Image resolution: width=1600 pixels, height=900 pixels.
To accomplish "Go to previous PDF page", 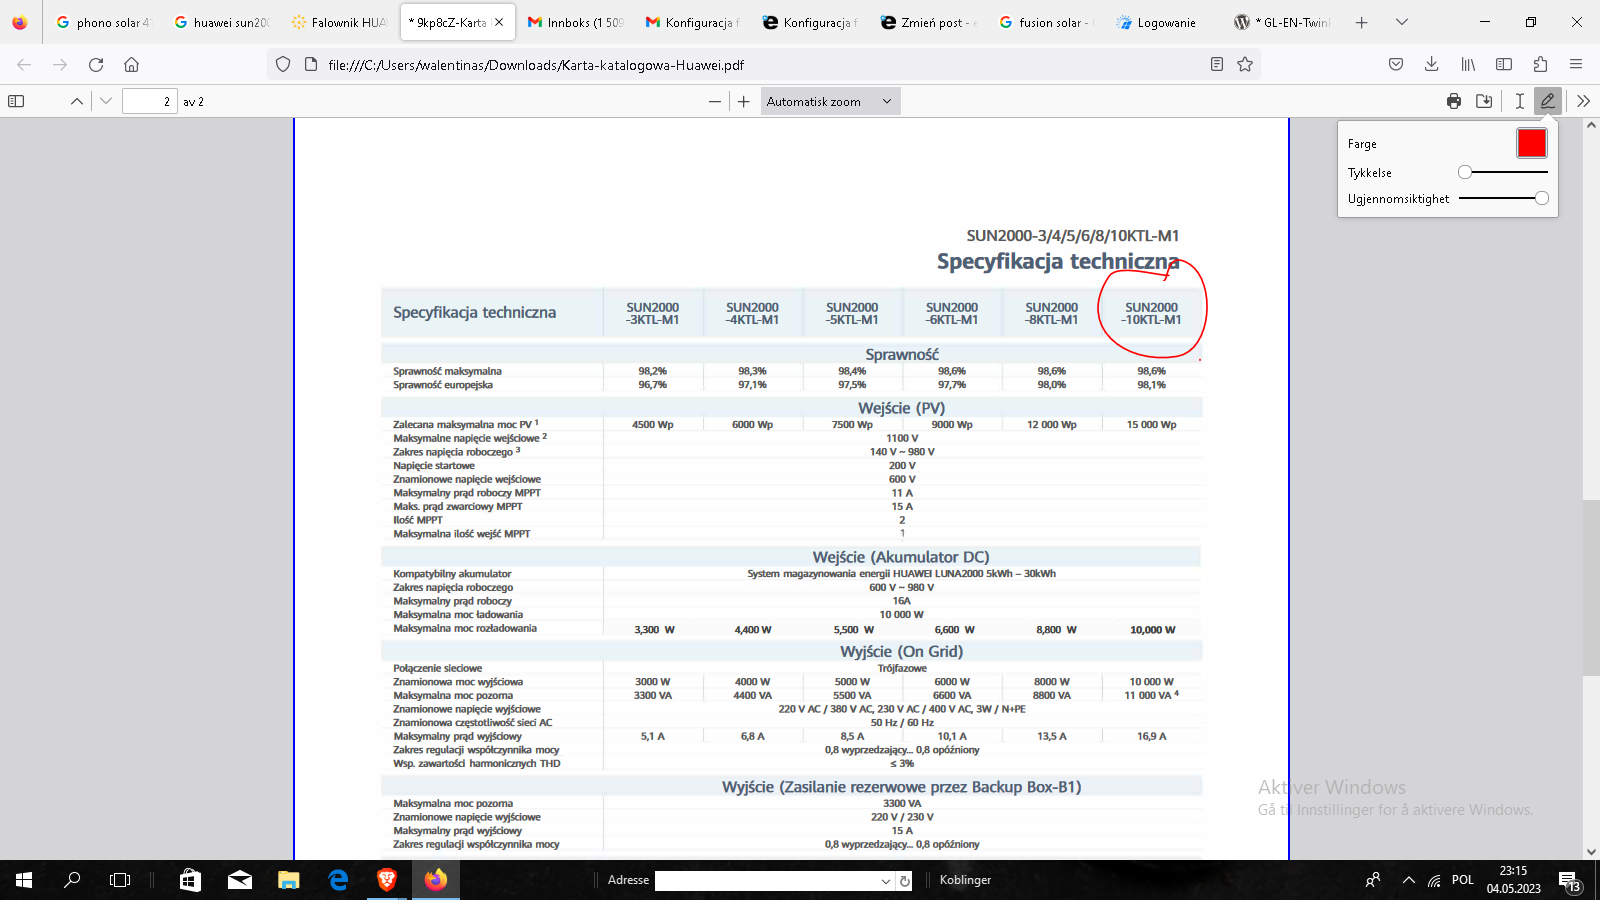I will point(76,101).
